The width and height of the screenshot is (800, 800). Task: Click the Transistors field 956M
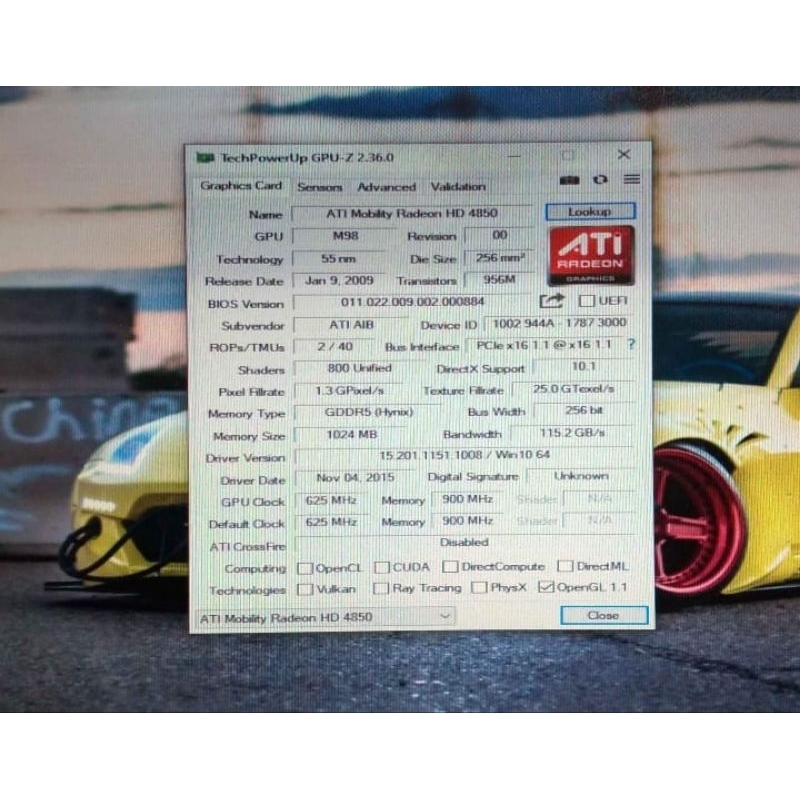point(499,280)
